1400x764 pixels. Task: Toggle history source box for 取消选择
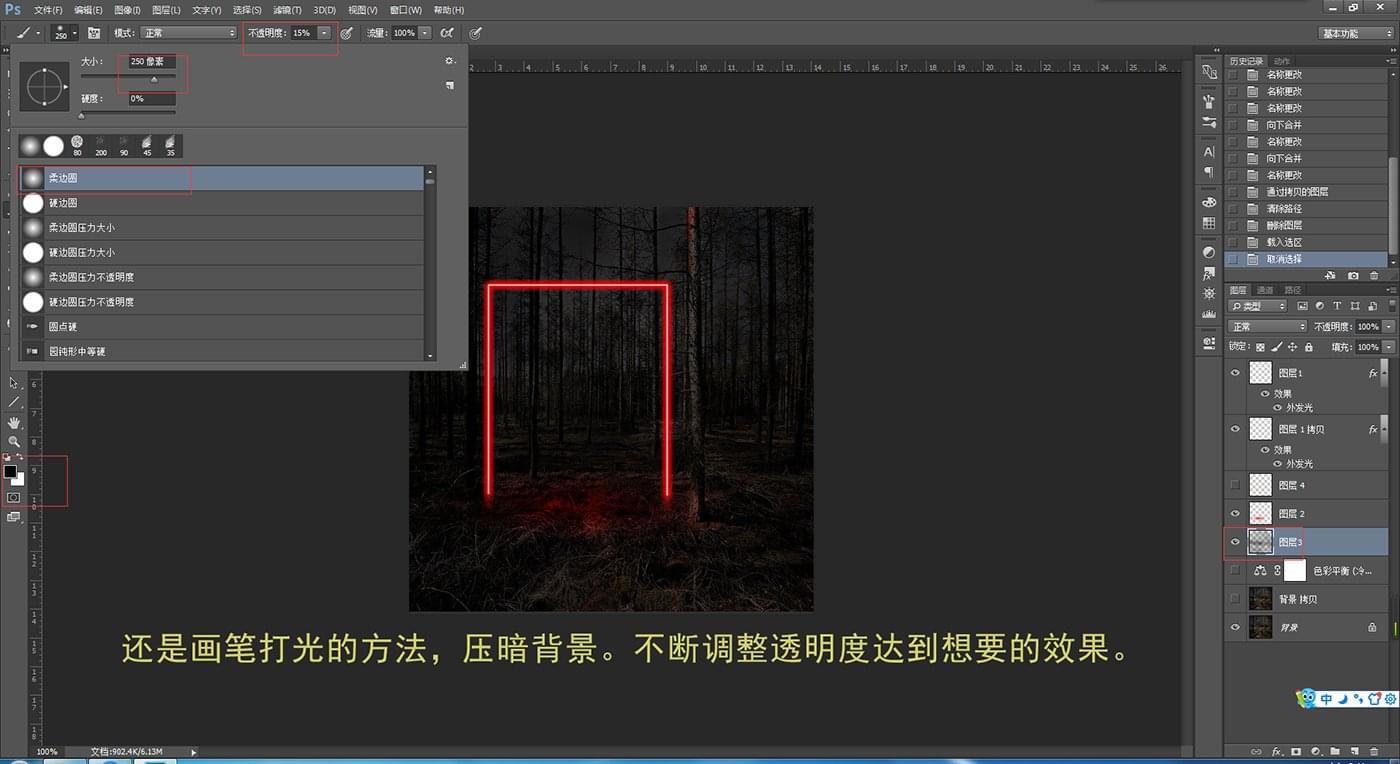click(x=1233, y=259)
